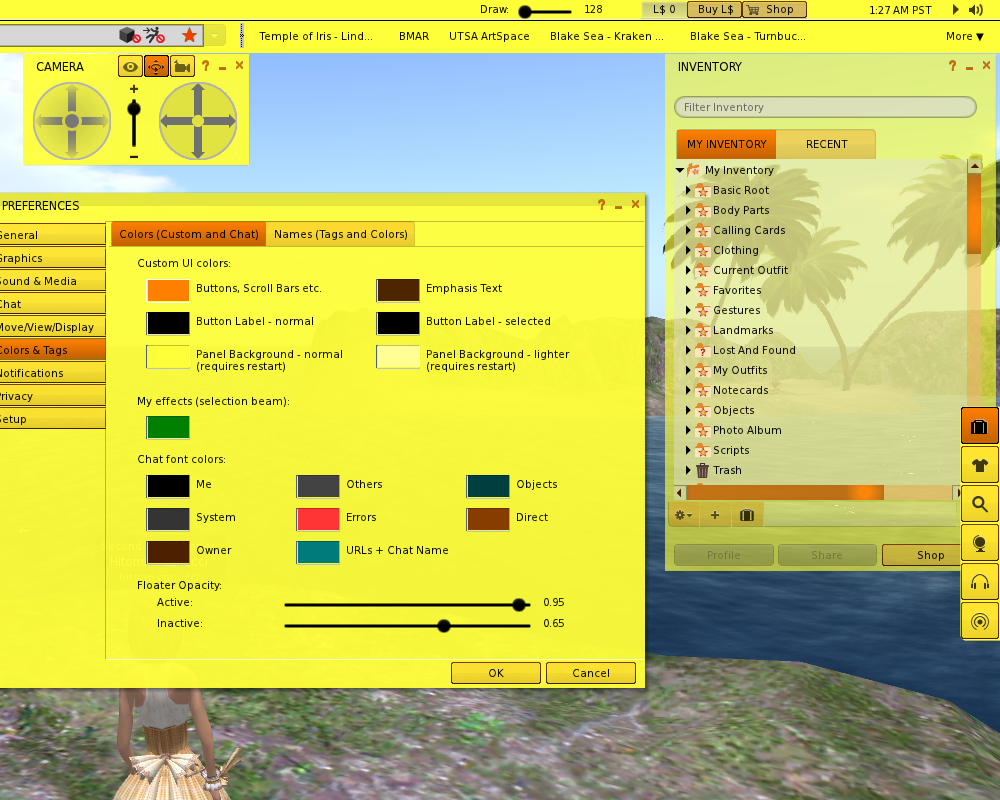Screen dimensions: 1000x800
Task: Click the eye camera view icon
Action: pyautogui.click(x=130, y=67)
